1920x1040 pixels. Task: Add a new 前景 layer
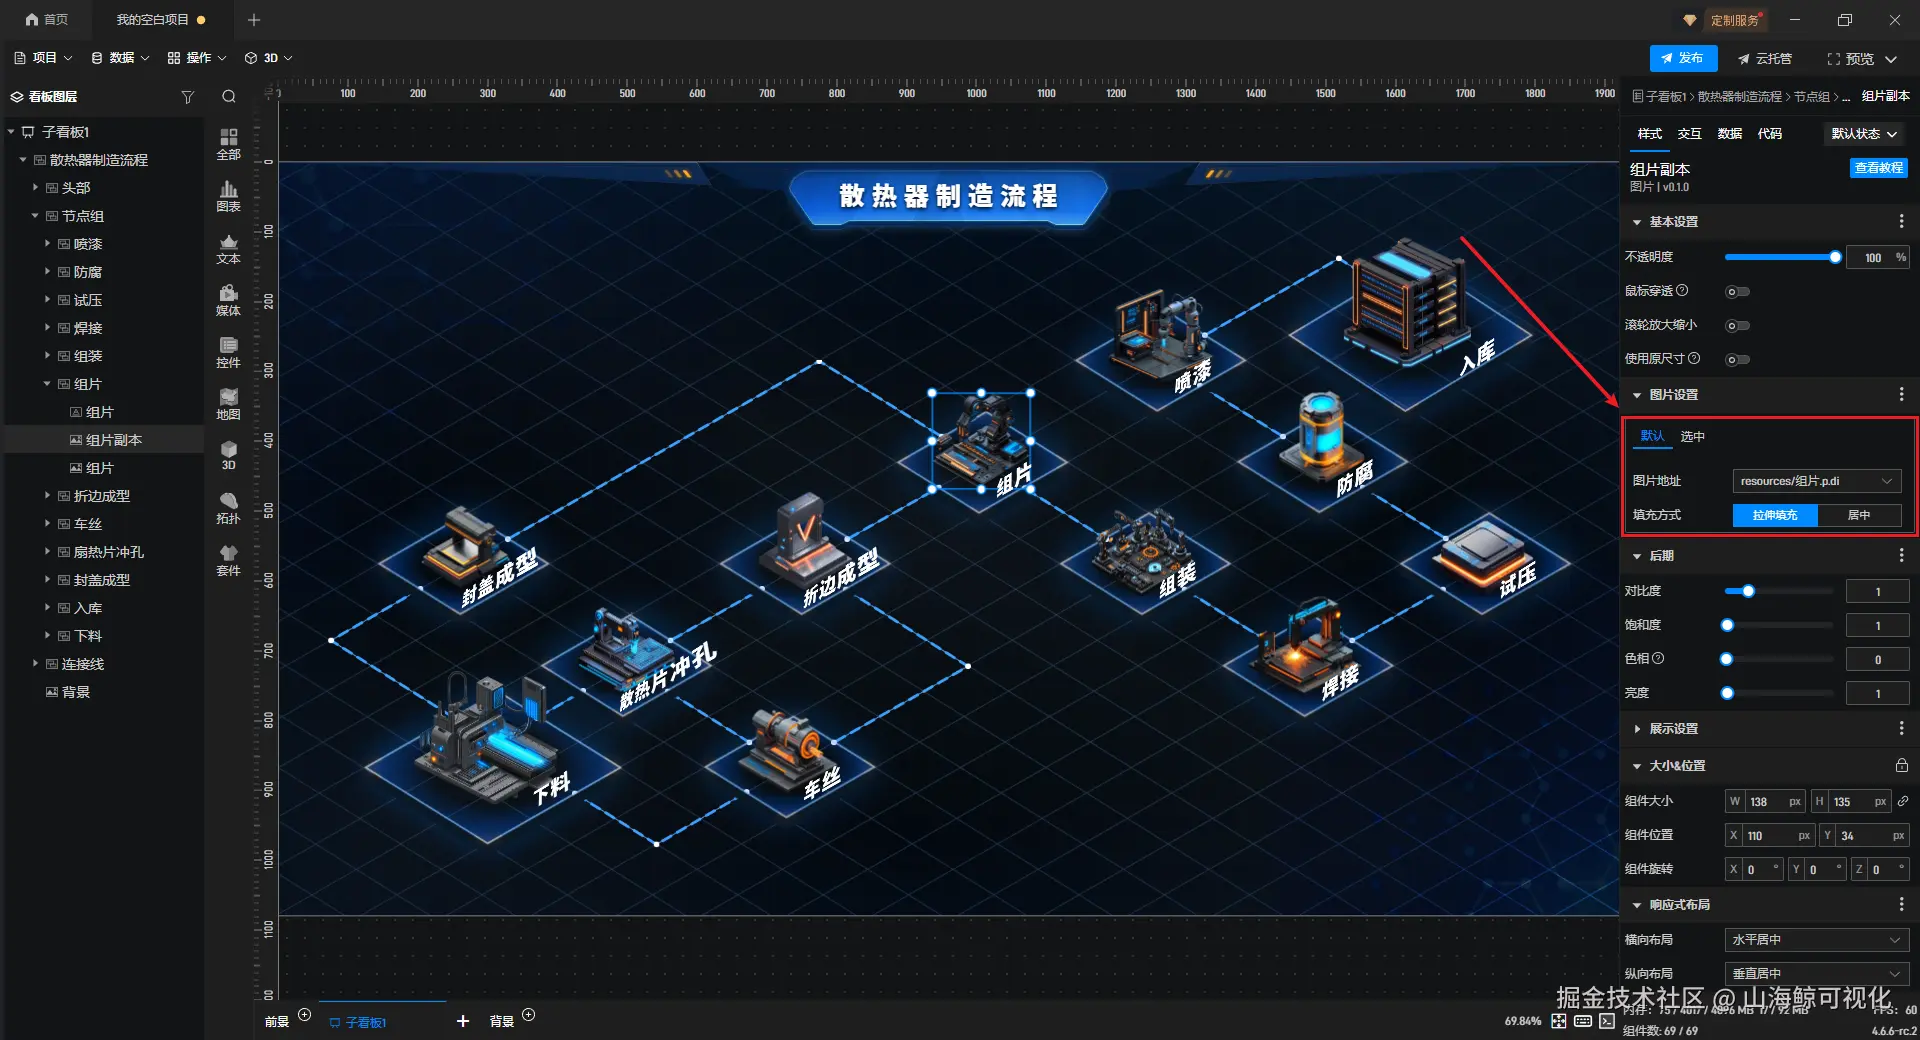305,1015
